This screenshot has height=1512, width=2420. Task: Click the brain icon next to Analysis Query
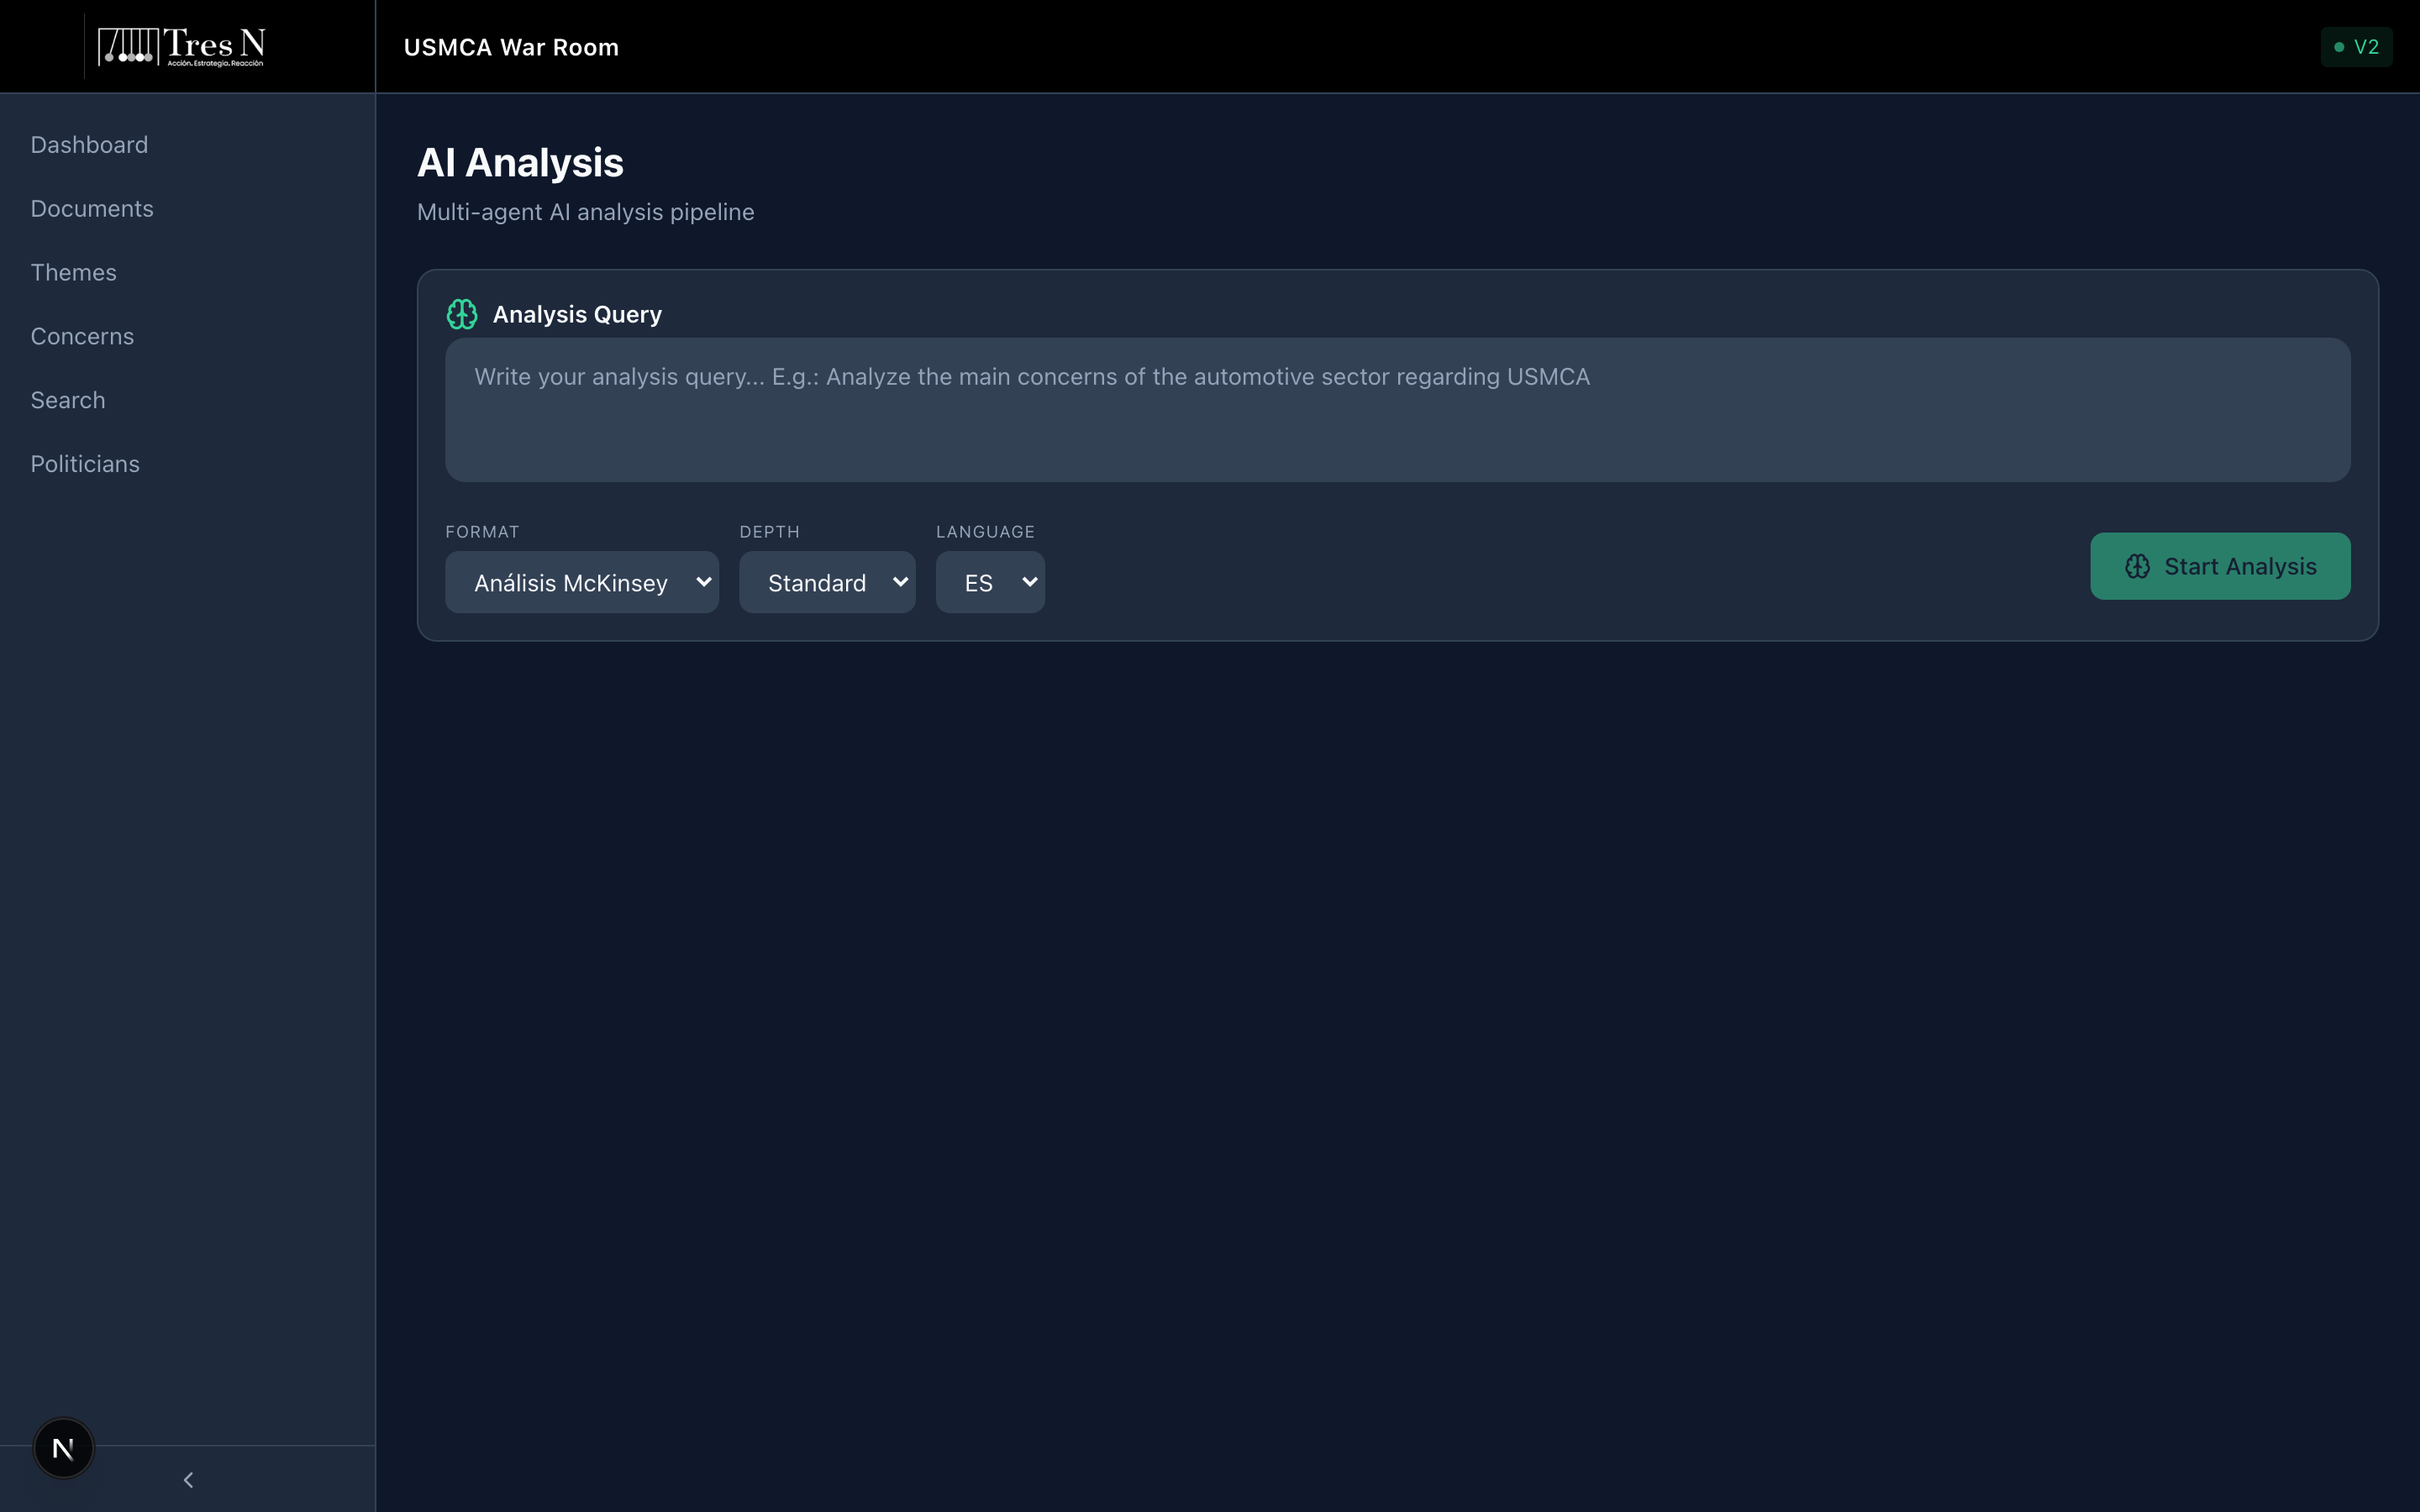pos(463,313)
